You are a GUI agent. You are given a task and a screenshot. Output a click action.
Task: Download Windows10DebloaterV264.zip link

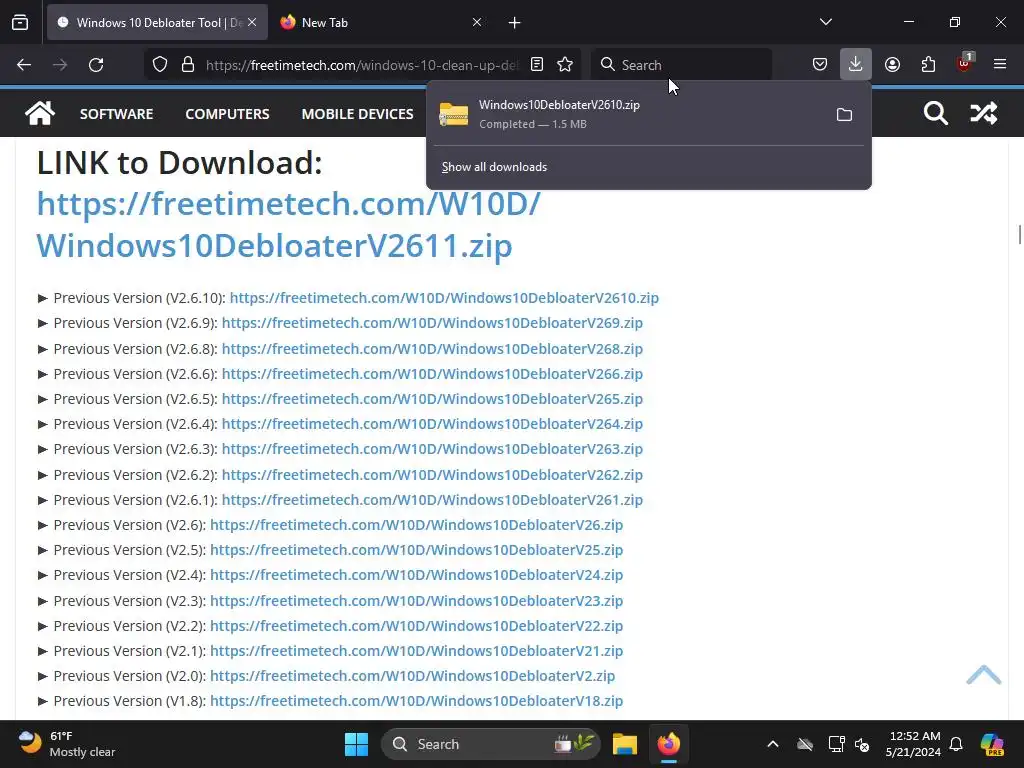432,424
